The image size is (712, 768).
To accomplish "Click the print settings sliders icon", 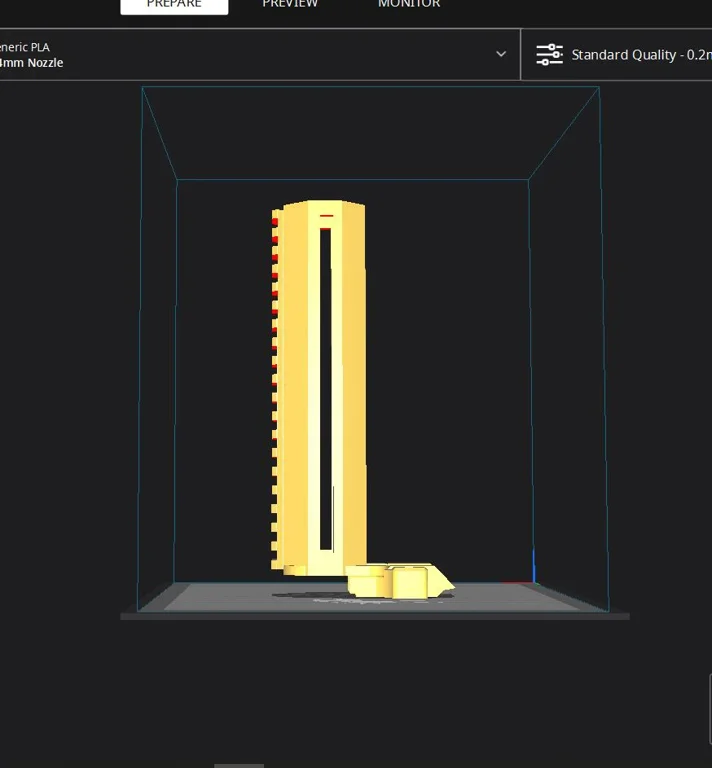I will click(x=549, y=55).
